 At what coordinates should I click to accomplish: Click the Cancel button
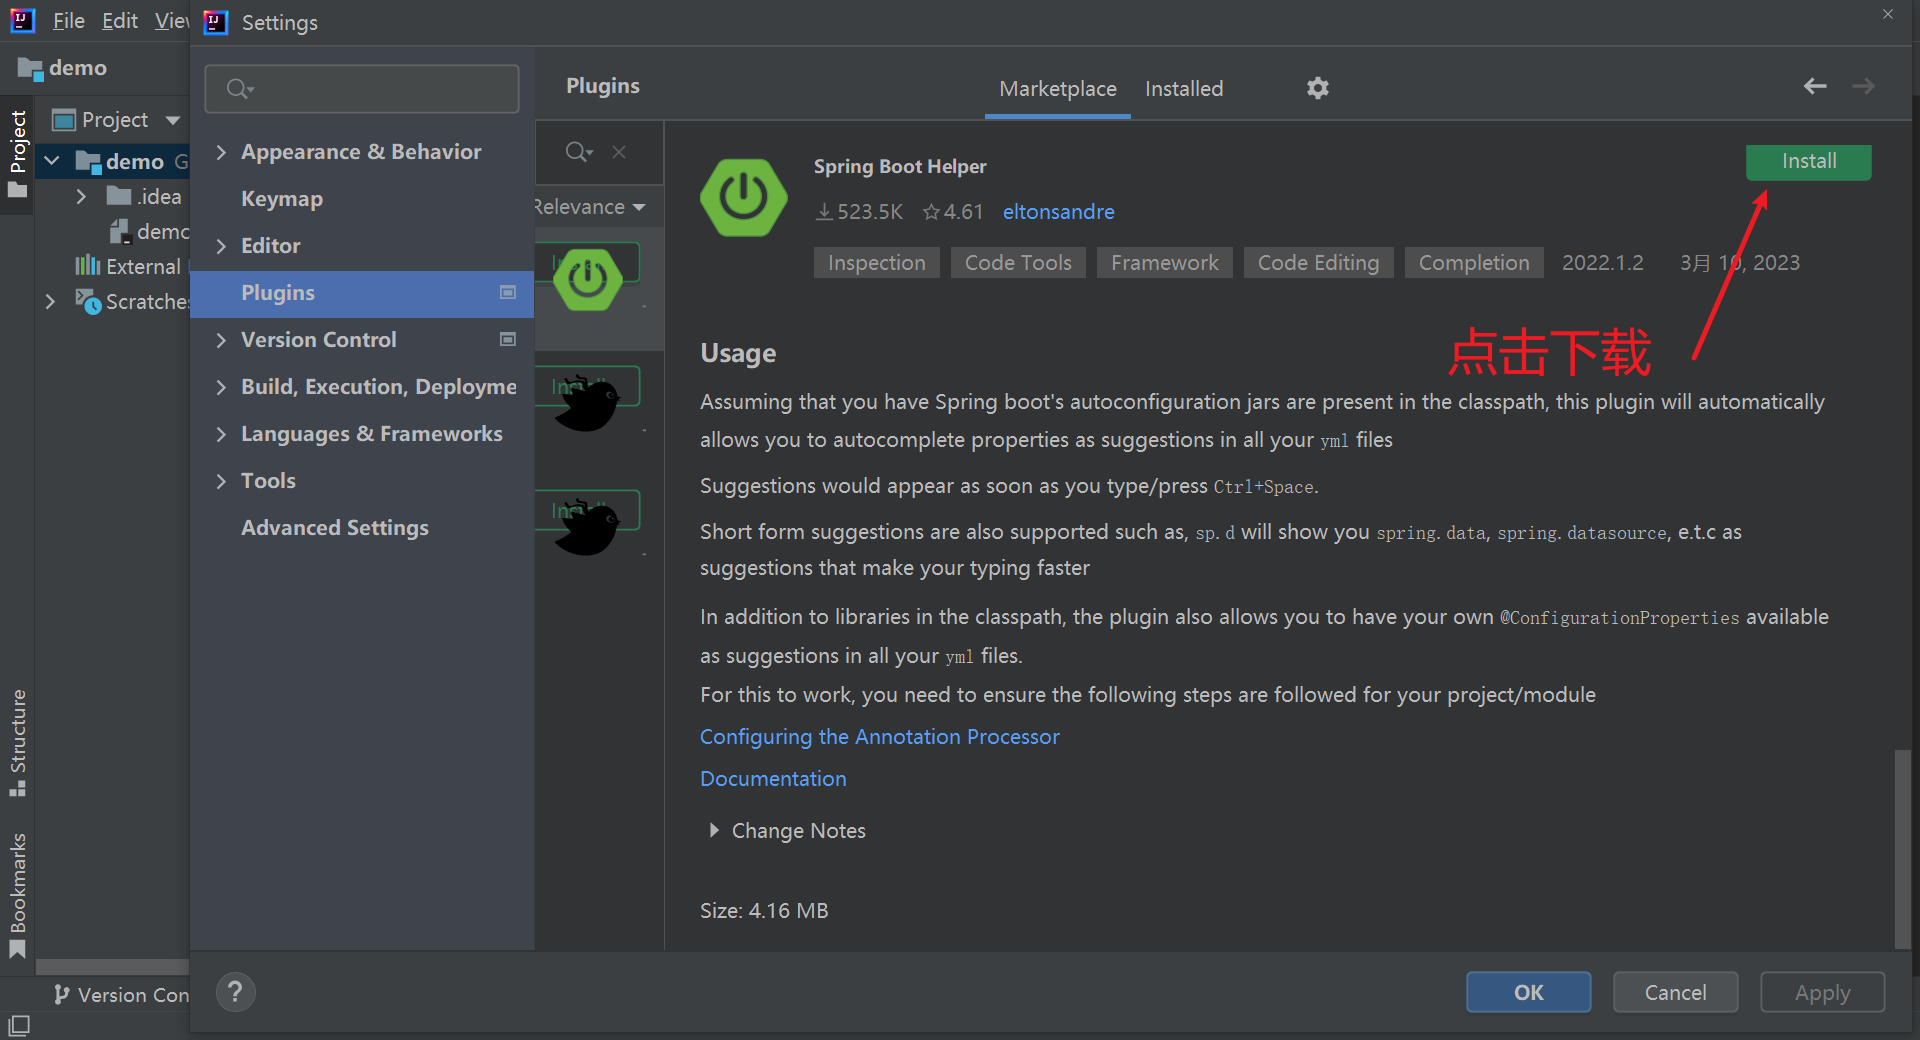[1675, 992]
